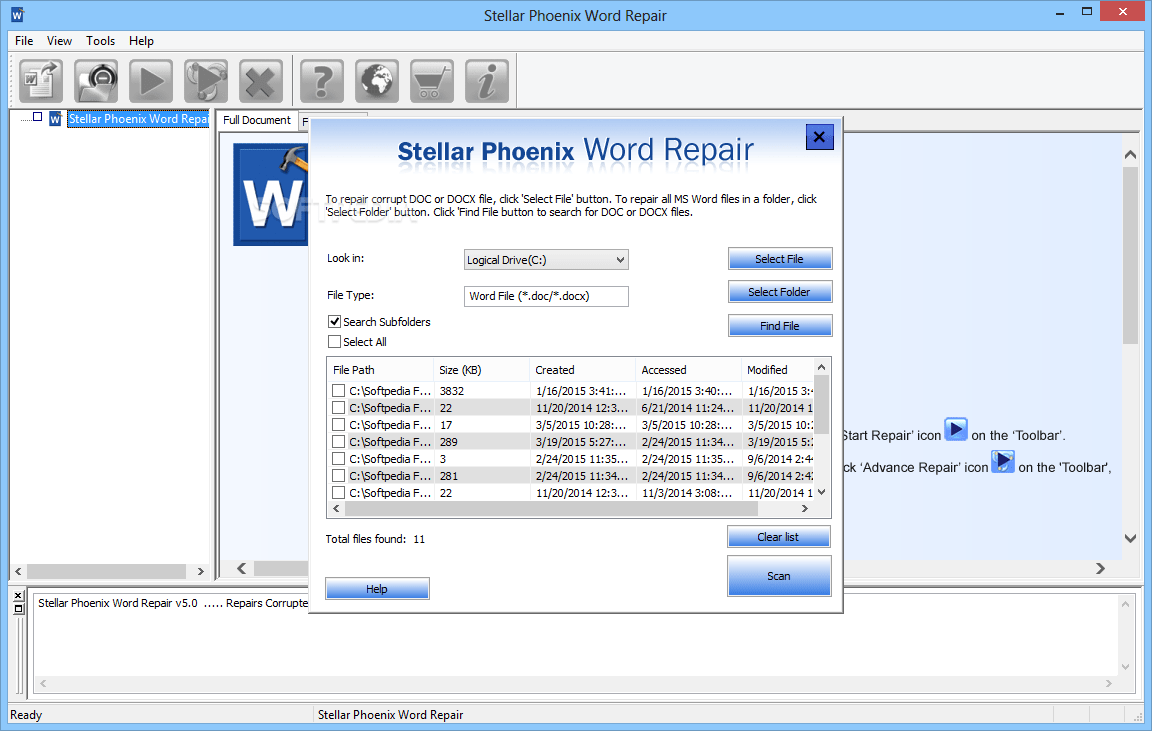
Task: Click the File Type field
Action: tap(546, 296)
